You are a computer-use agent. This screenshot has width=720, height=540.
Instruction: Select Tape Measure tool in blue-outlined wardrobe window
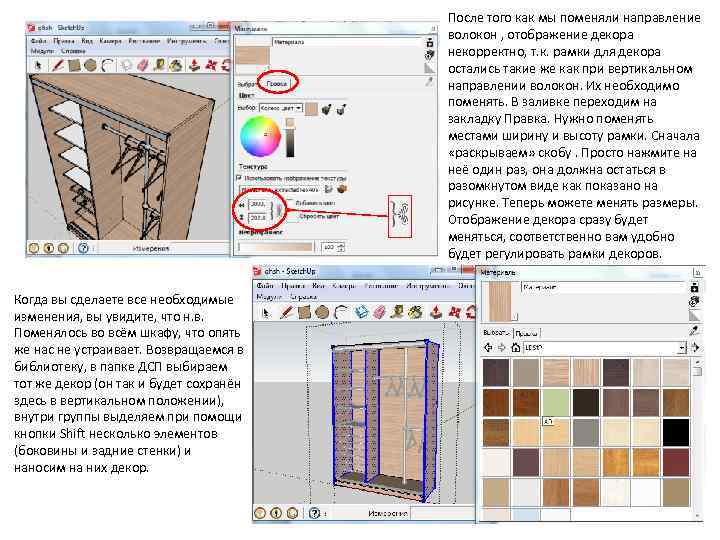click(397, 313)
